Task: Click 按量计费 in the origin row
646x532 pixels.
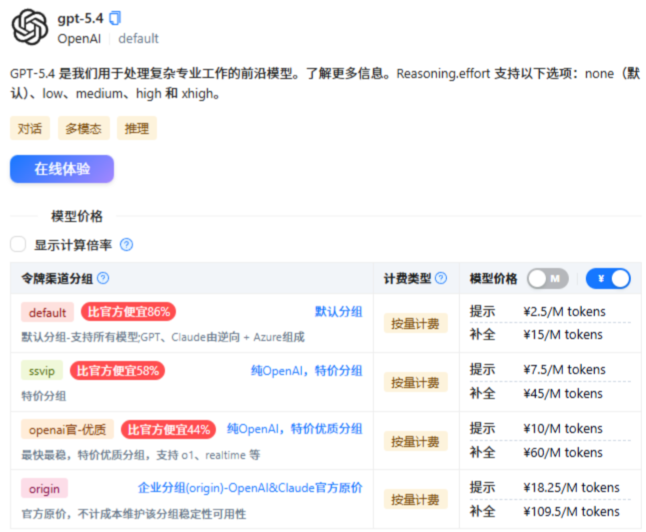Action: [x=415, y=499]
